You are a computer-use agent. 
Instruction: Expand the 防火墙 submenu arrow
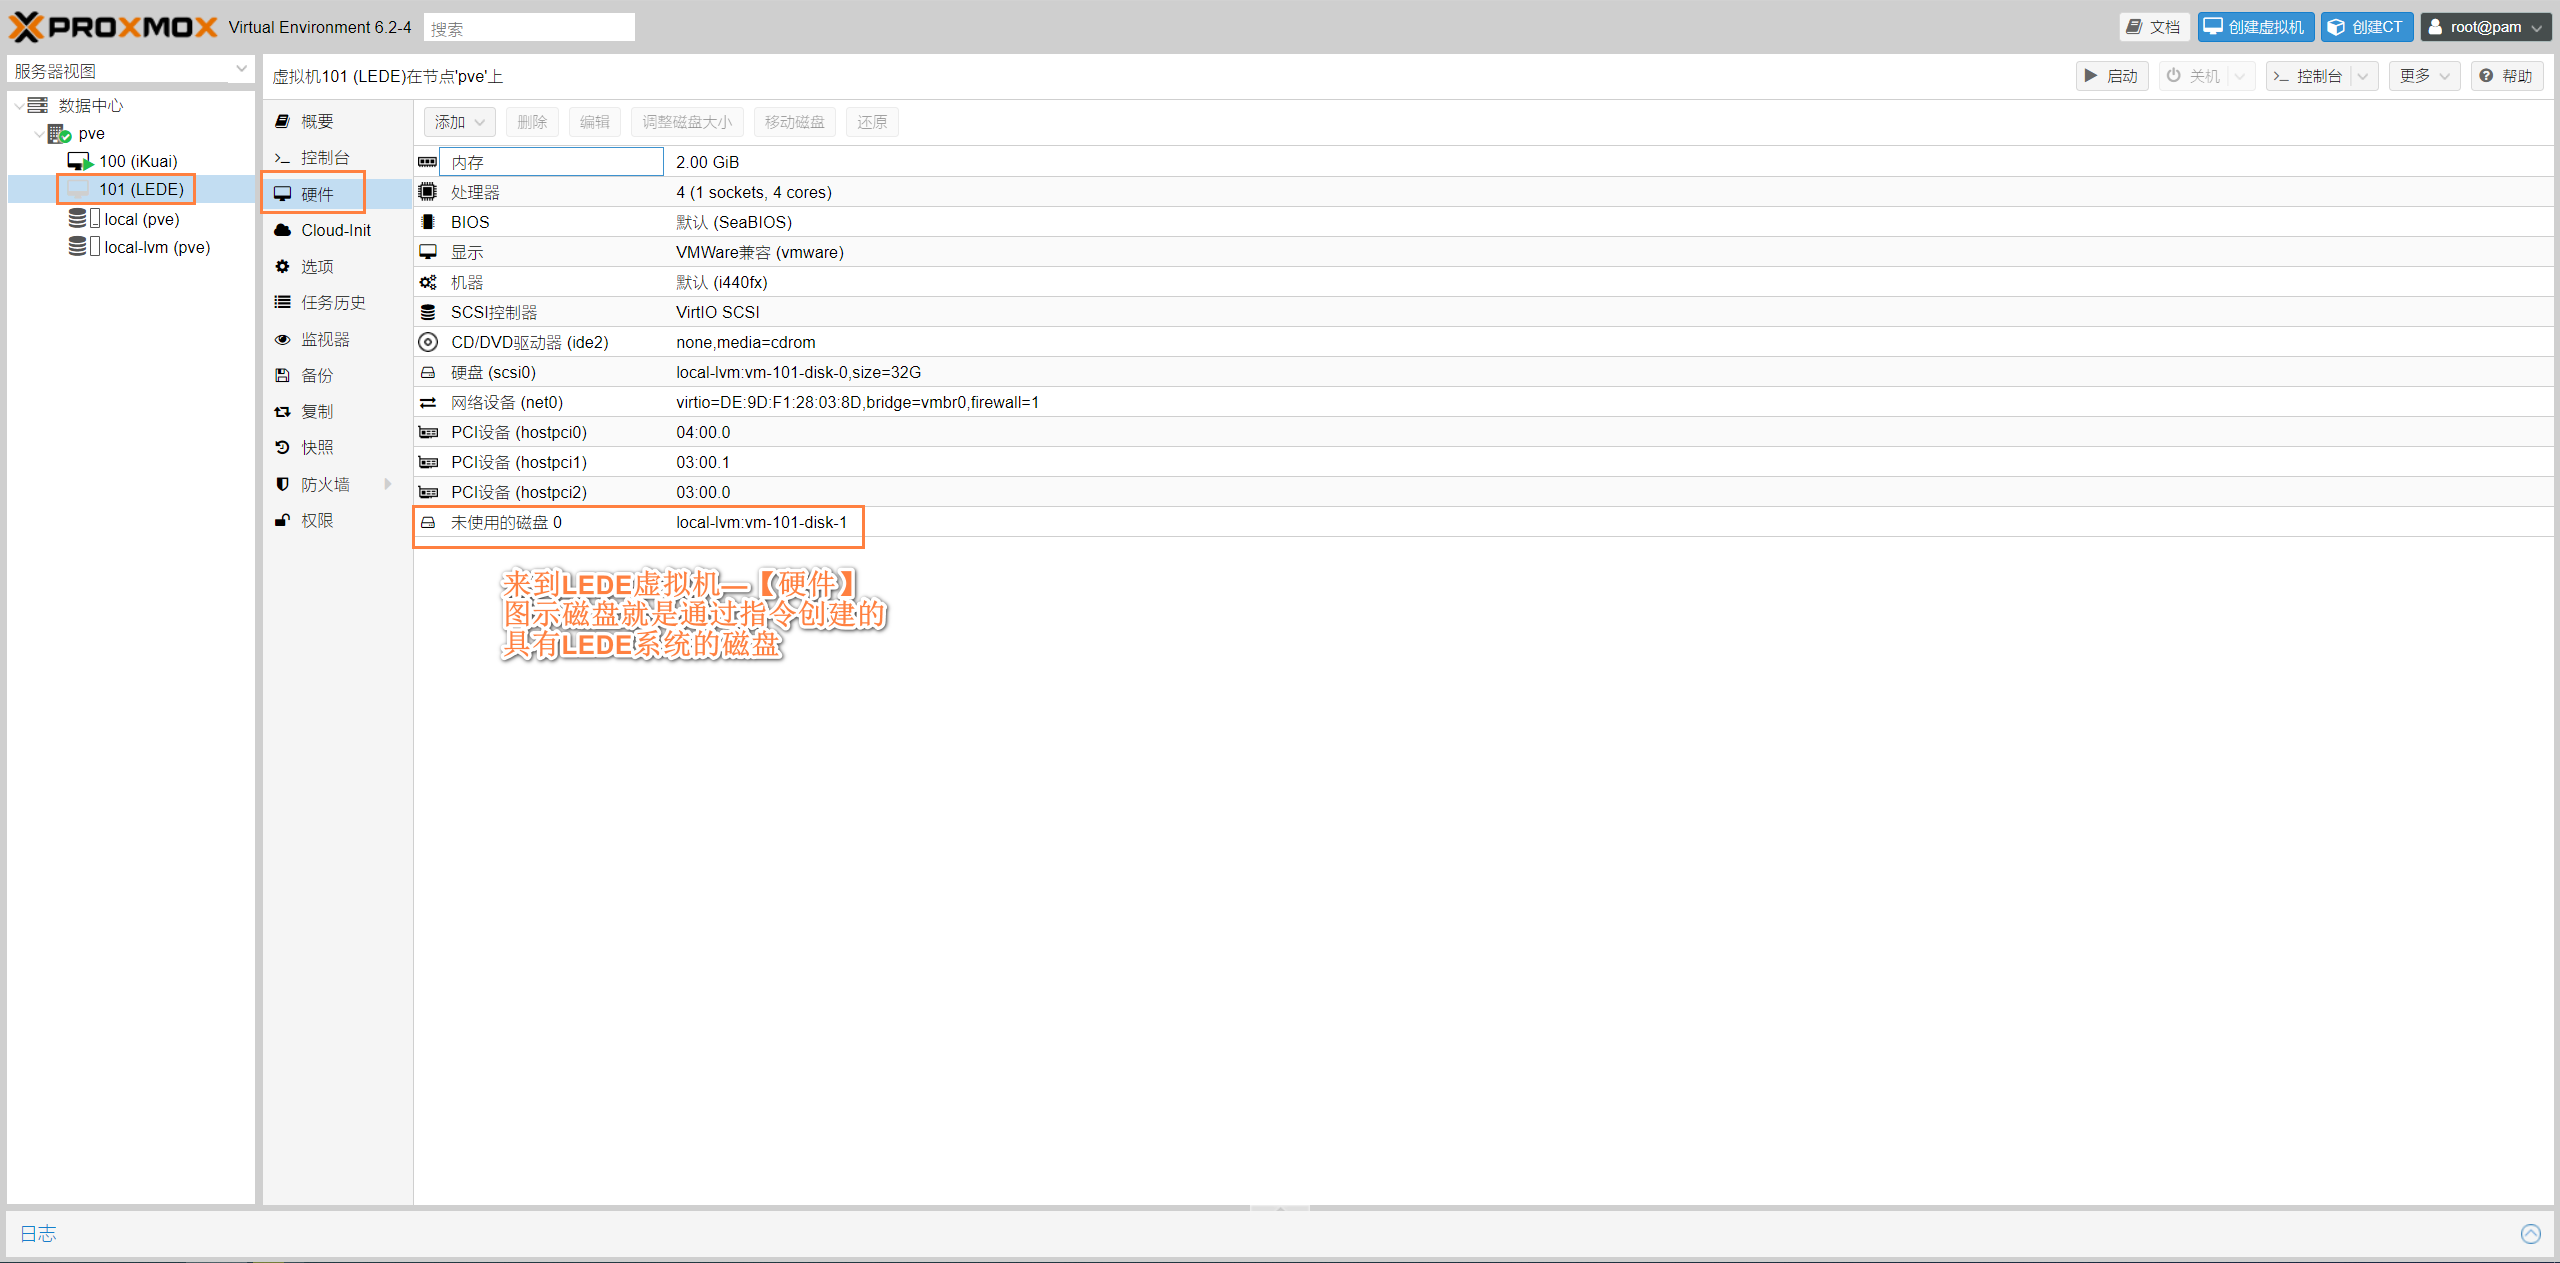point(387,484)
